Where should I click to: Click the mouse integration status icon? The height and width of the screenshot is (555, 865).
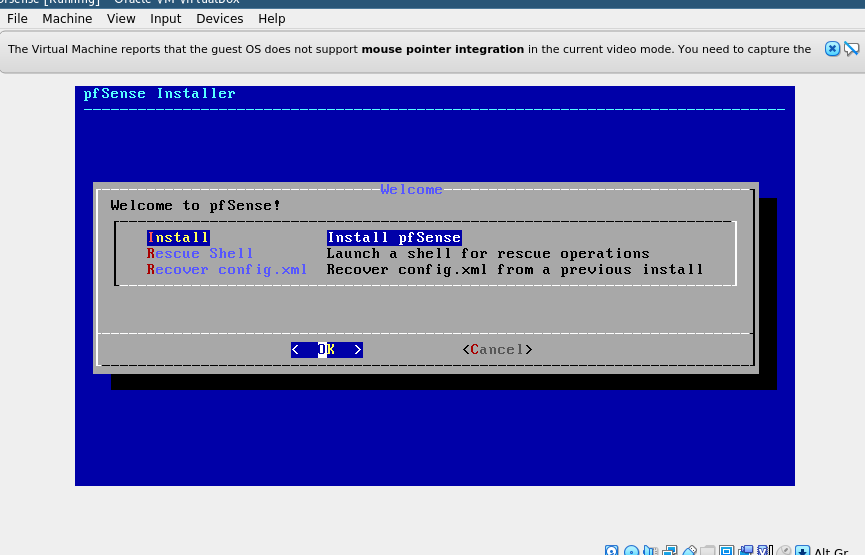[x=784, y=551]
